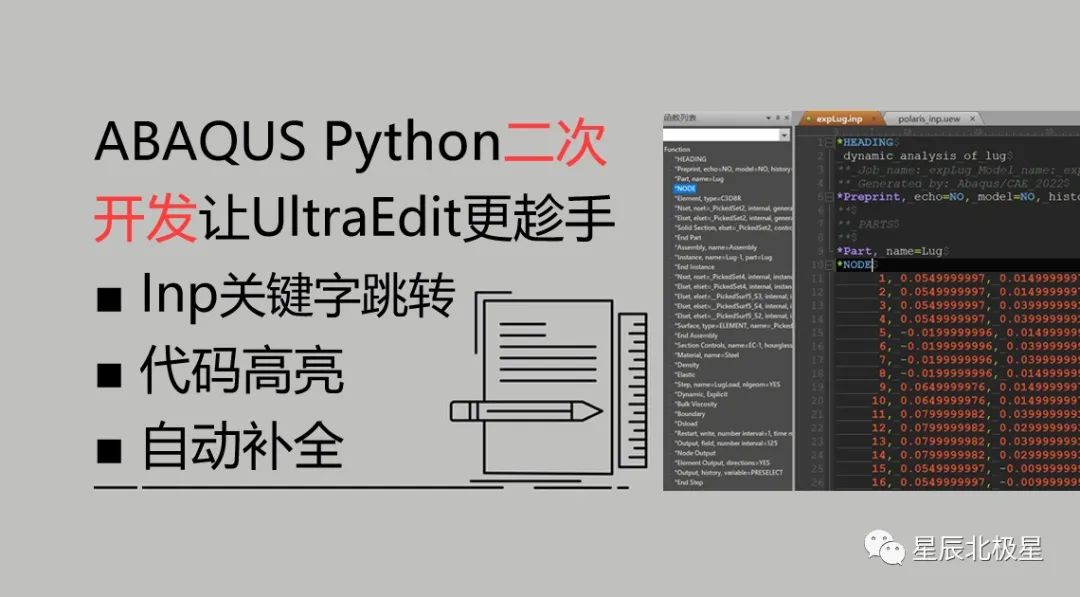Select '*Nset, nset=_PickedSet4' entry
This screenshot has height=597, width=1080.
pos(732,277)
